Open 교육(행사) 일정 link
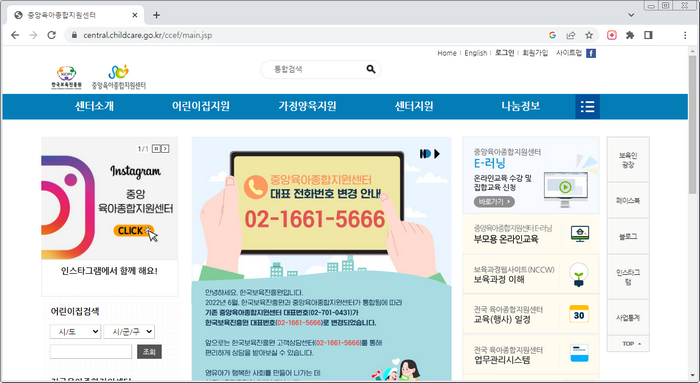This screenshot has height=383, width=700. click(502, 320)
